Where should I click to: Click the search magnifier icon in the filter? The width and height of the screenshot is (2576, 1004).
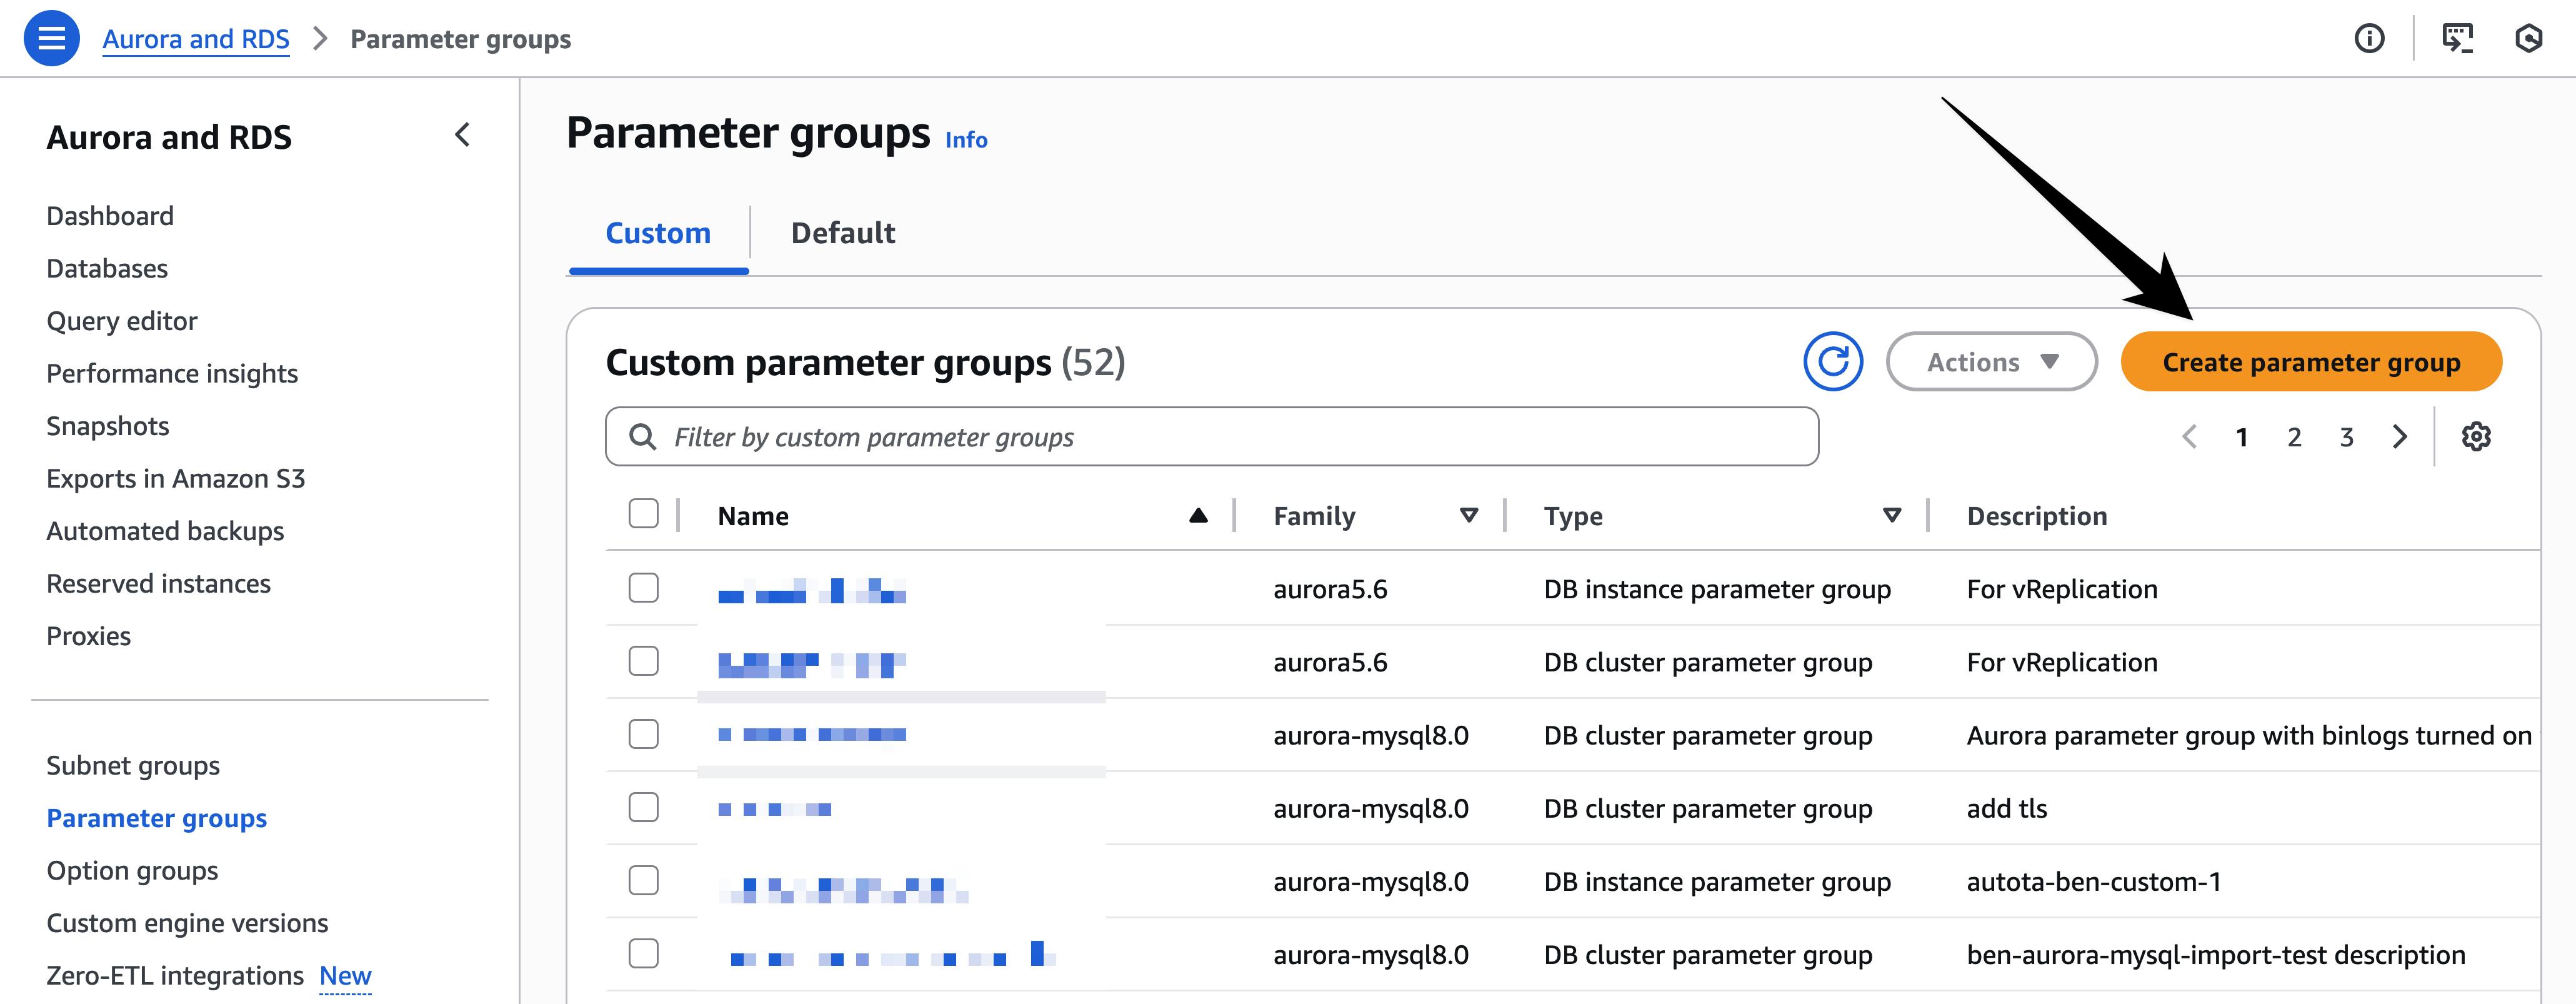[x=642, y=437]
